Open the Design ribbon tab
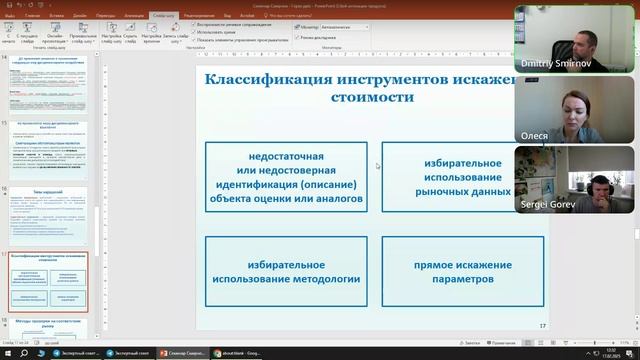640x360 pixels. [80, 16]
